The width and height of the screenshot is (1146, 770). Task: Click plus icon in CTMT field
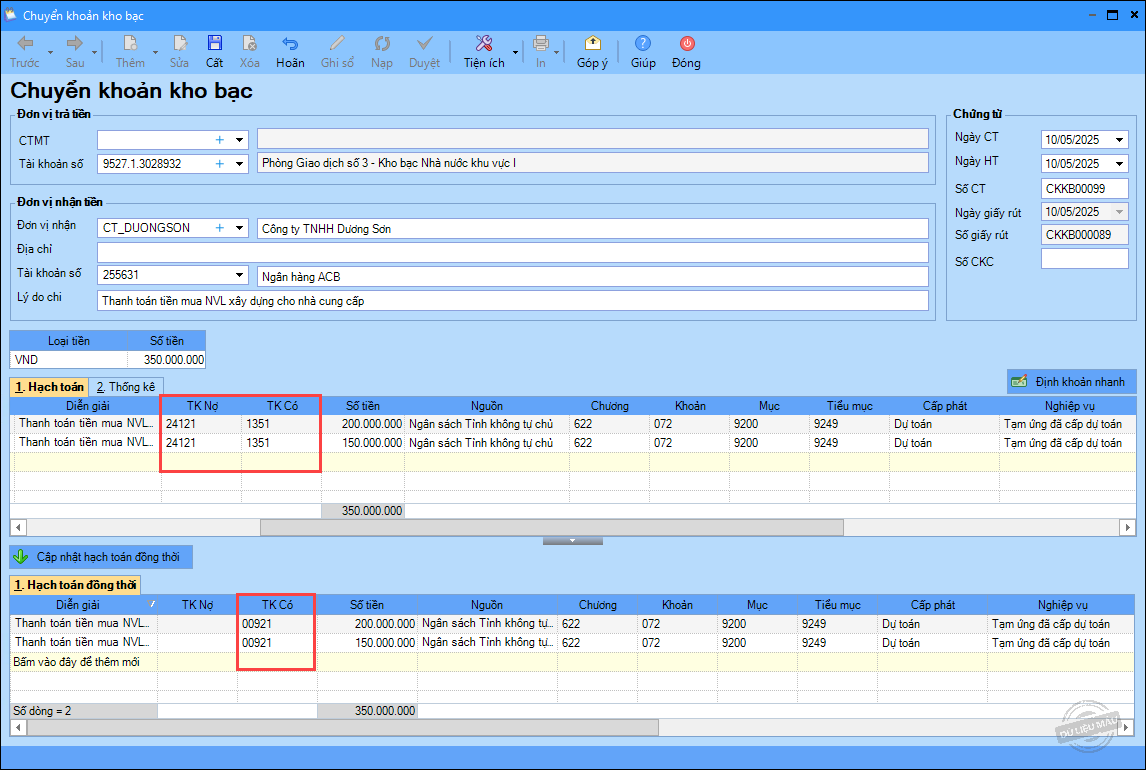pyautogui.click(x=220, y=140)
